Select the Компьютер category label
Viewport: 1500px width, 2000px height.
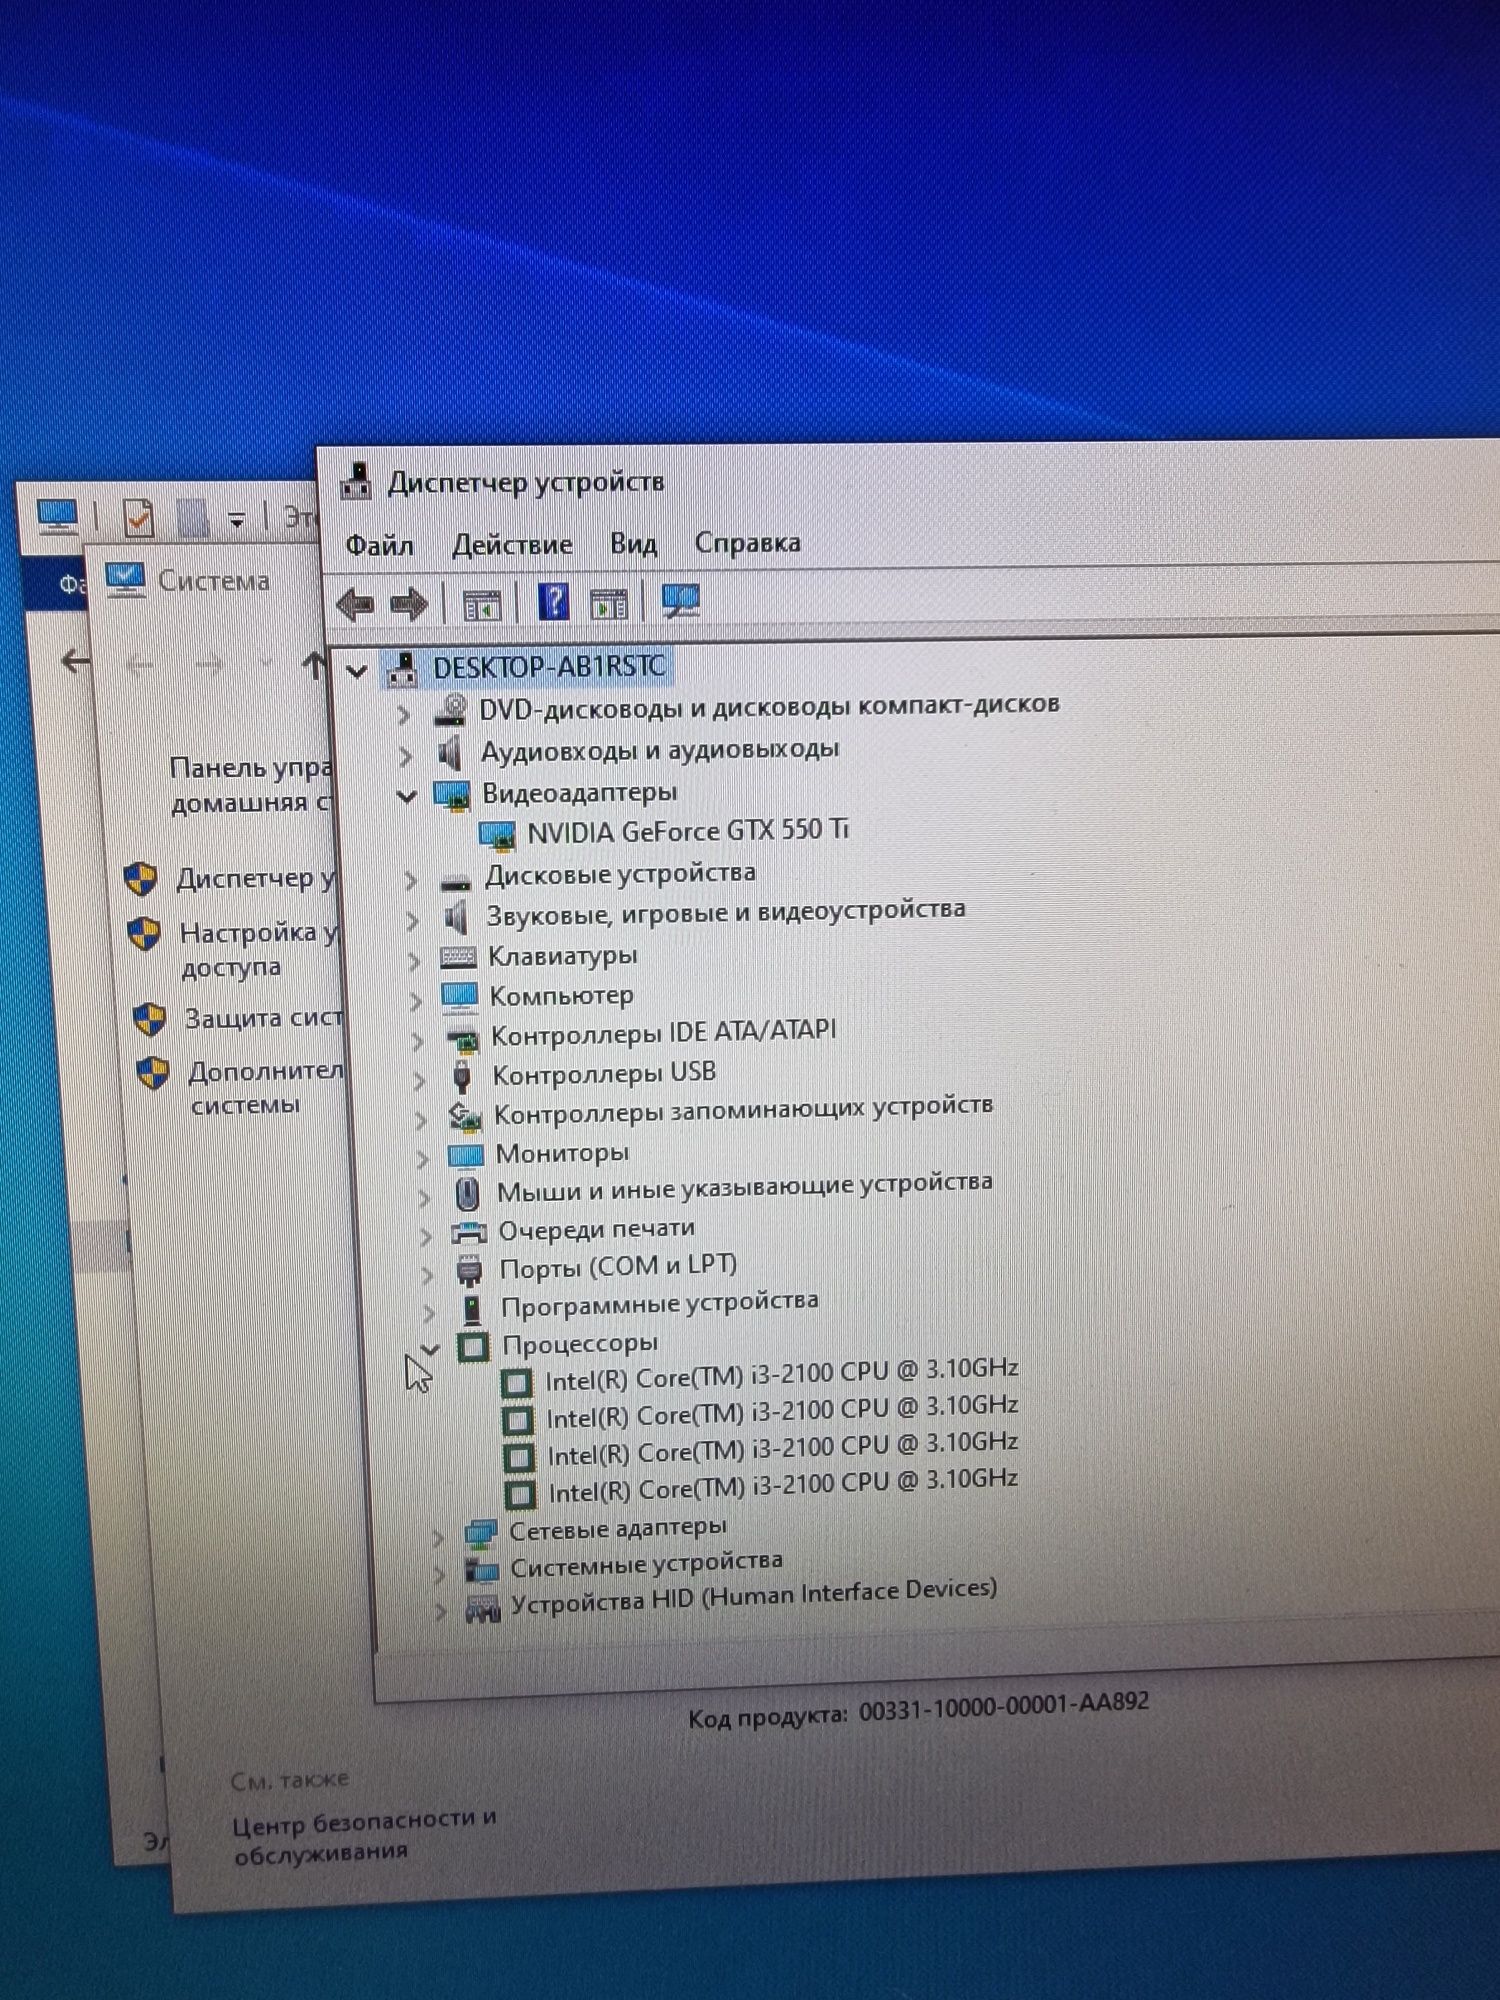[561, 996]
